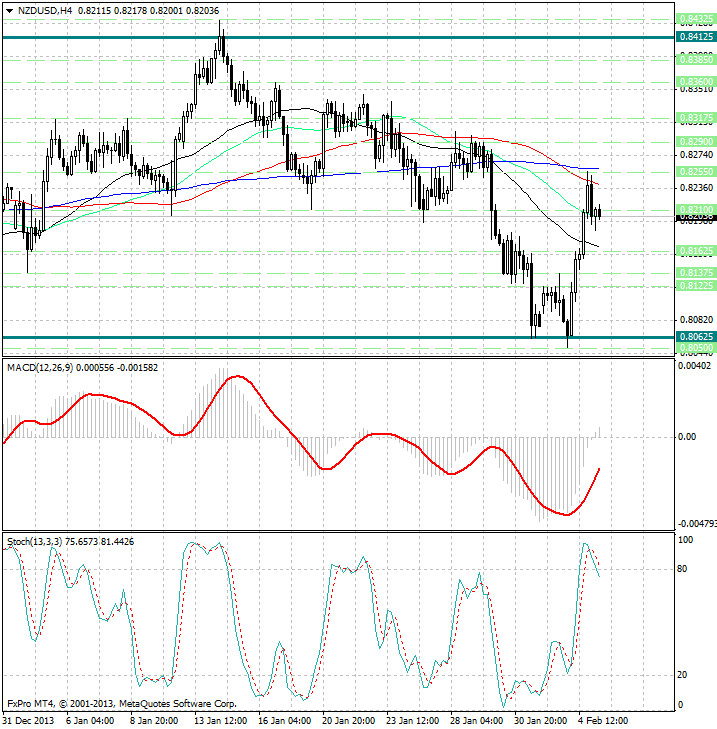This screenshot has width=717, height=729.
Task: Click the 0.81625 price level label
Action: click(x=696, y=251)
